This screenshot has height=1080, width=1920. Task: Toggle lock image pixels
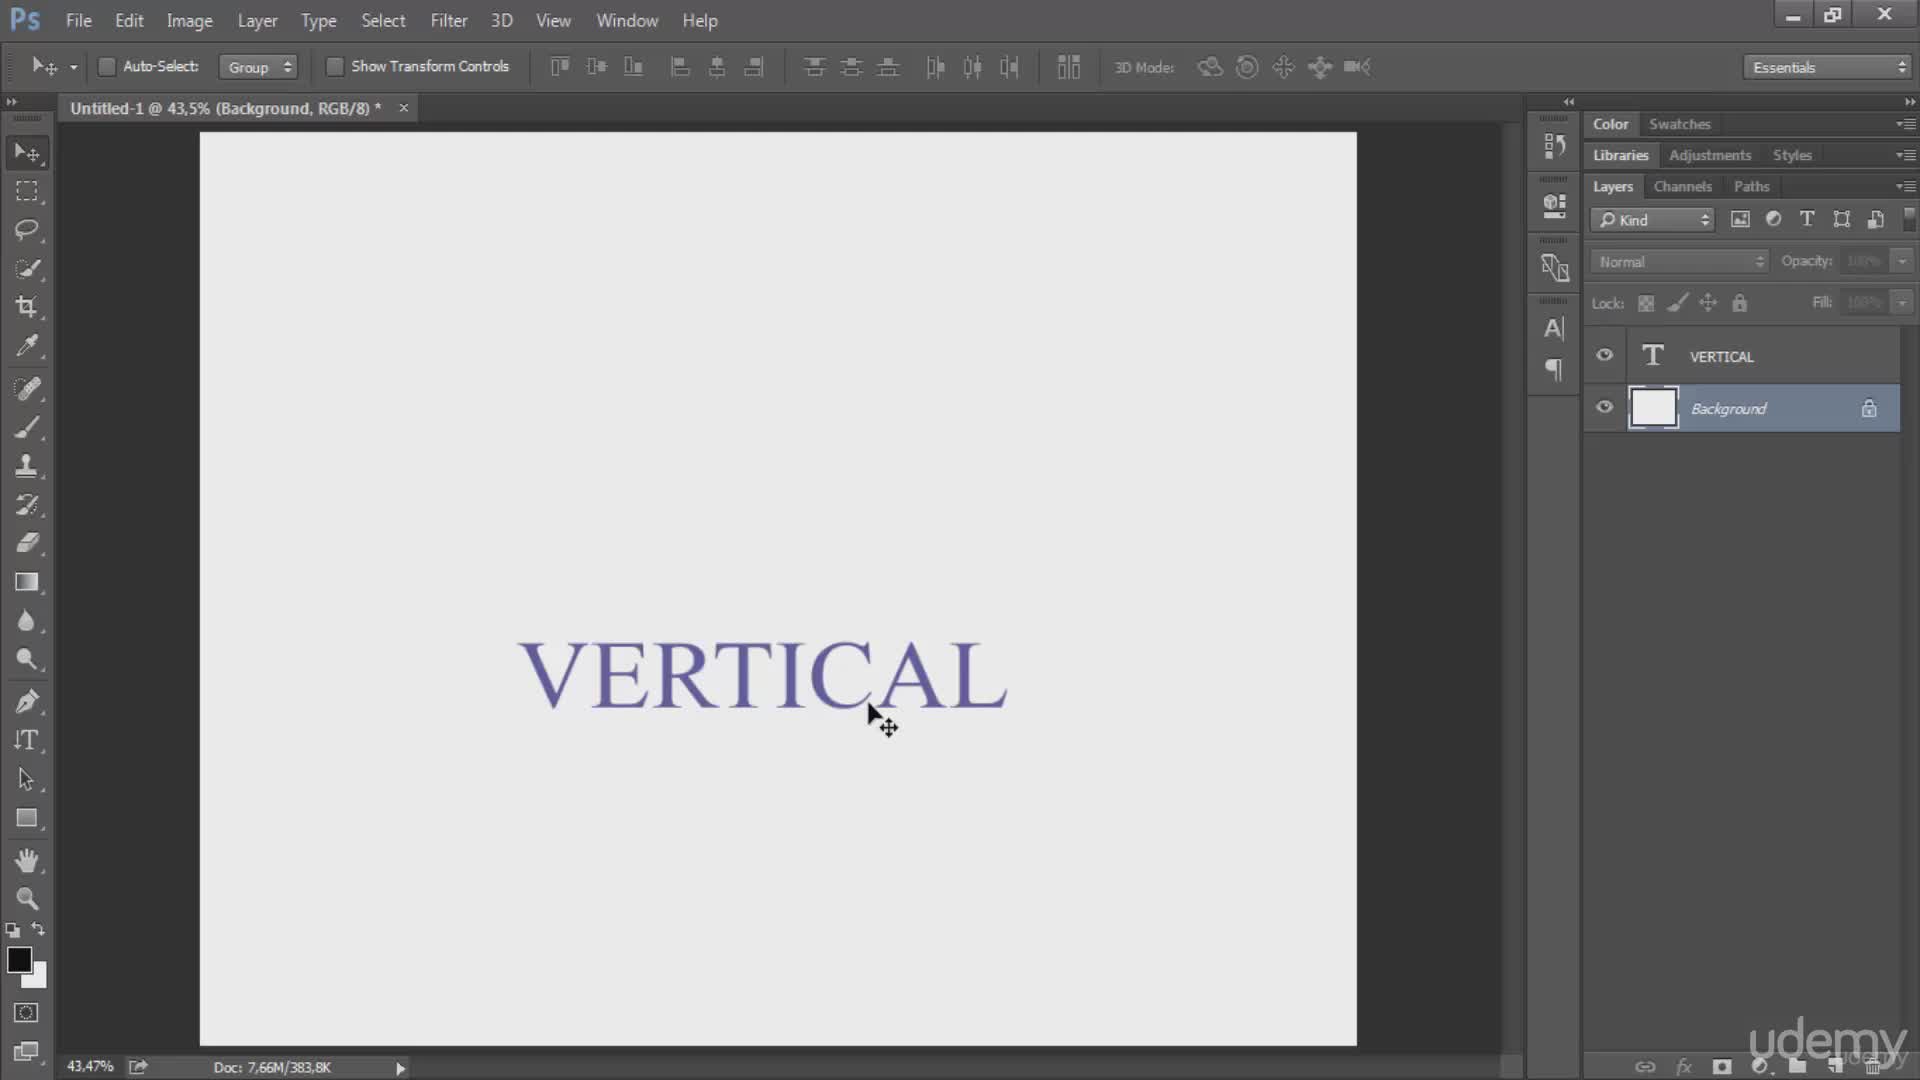point(1678,303)
